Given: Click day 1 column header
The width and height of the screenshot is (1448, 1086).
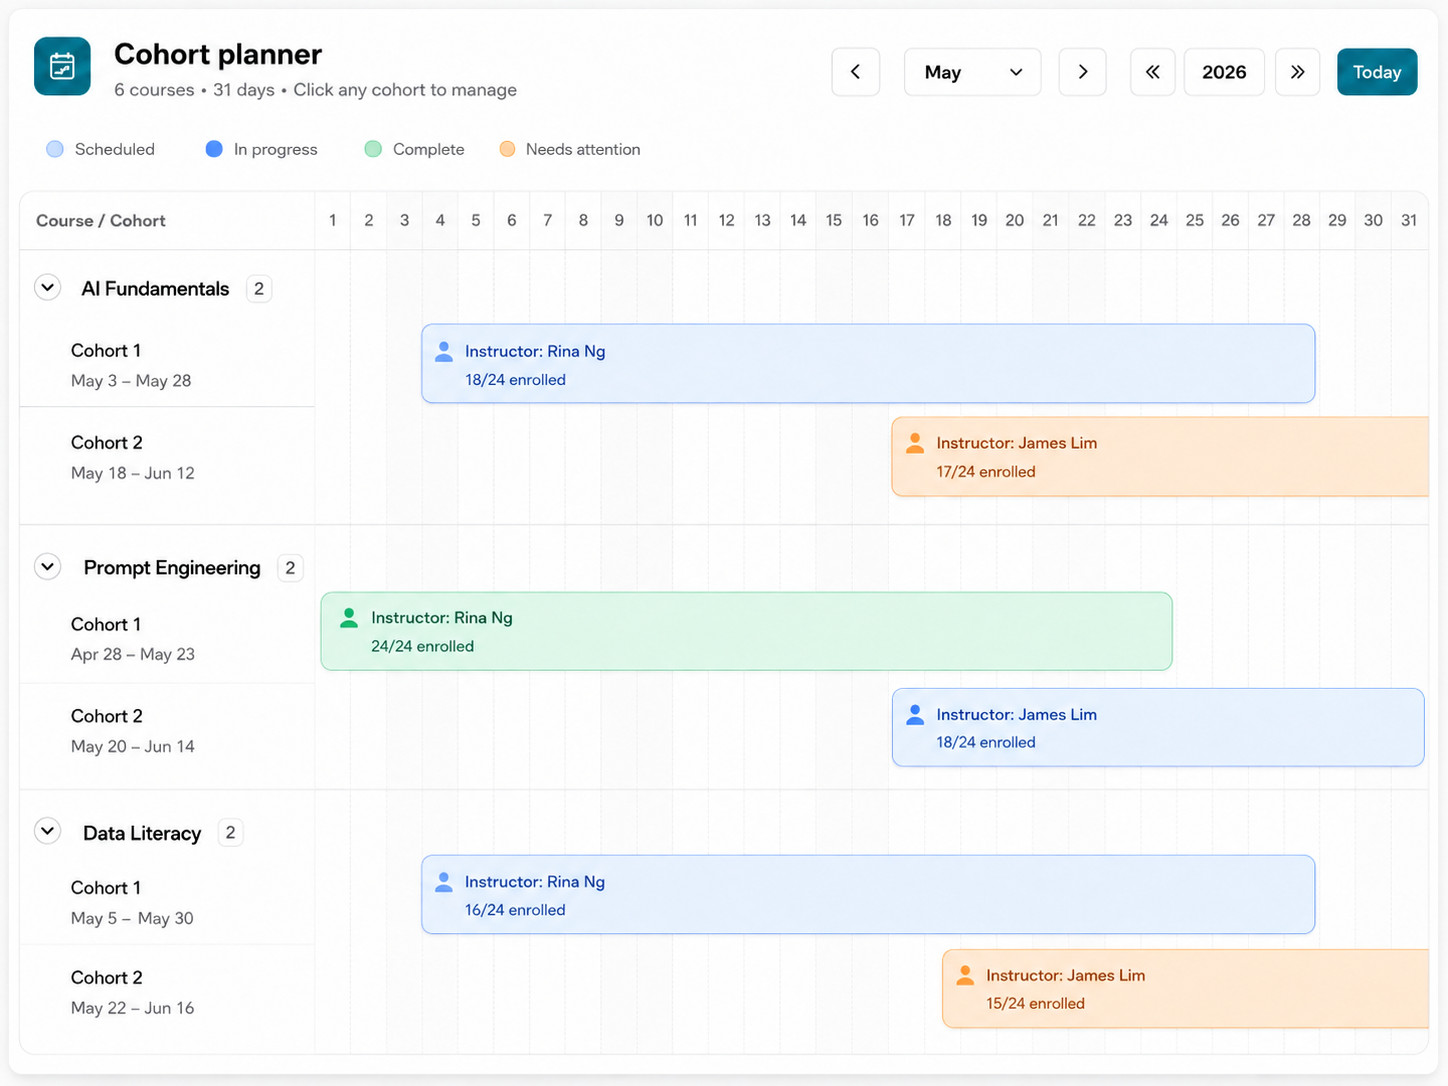Looking at the screenshot, I should [333, 220].
